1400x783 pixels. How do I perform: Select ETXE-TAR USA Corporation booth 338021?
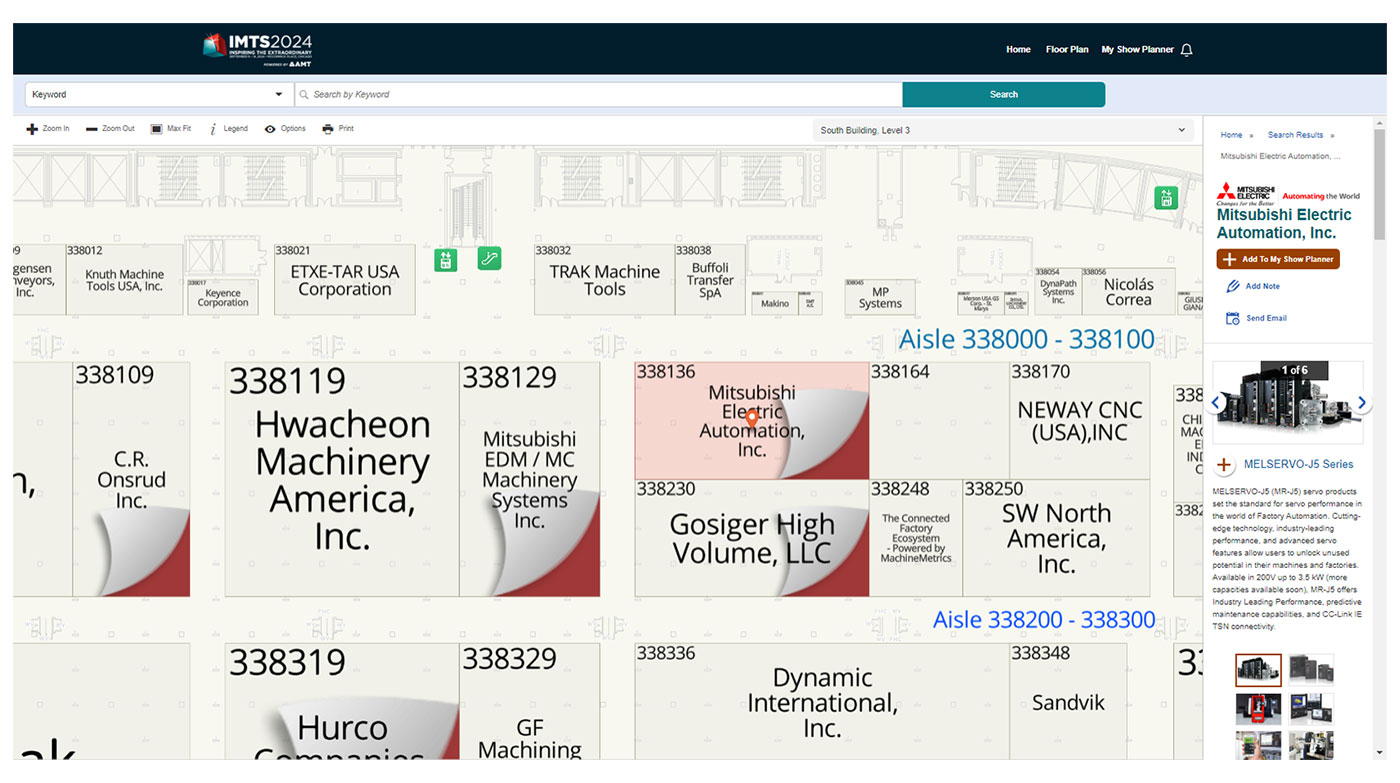(x=344, y=280)
